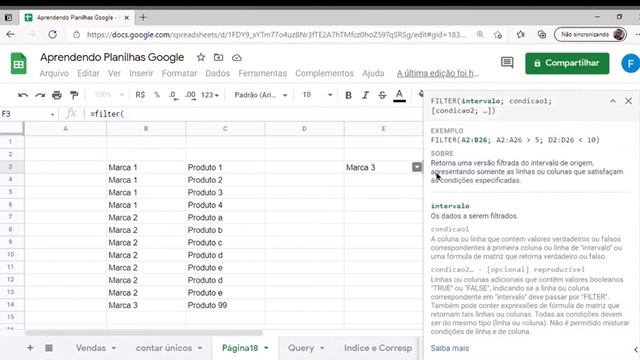Print the spreadsheet
640x360 pixels.
coord(57,95)
